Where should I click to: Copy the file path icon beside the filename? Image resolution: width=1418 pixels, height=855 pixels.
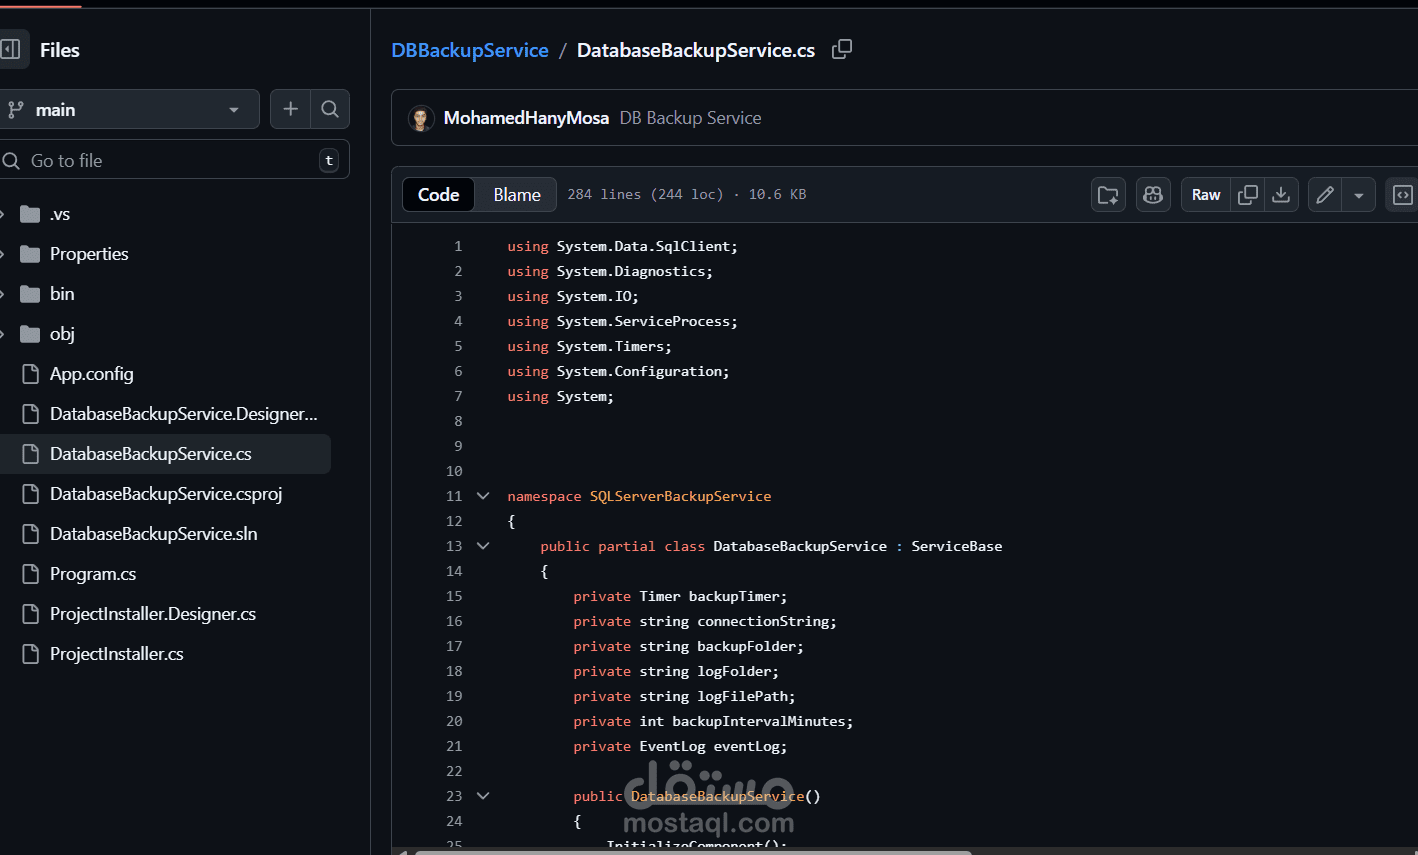[x=841, y=49]
